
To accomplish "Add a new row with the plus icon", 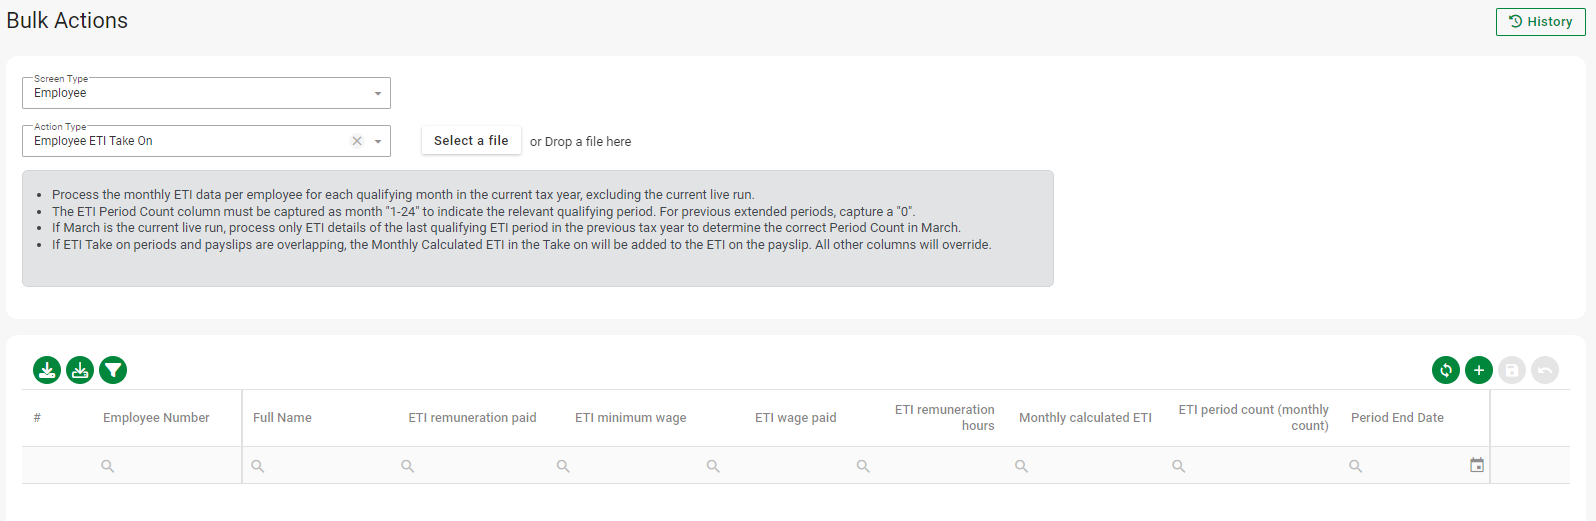I will point(1478,370).
